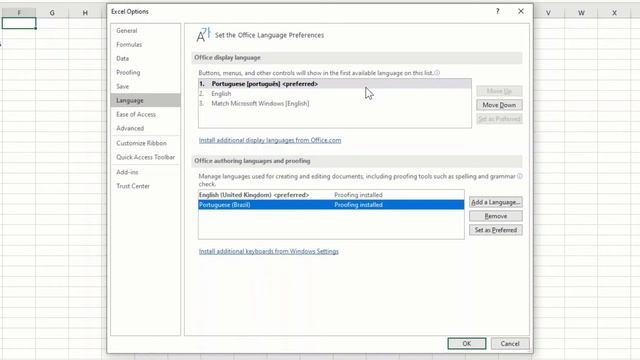Click the active cell in column F
The image size is (640, 360).
19,23
